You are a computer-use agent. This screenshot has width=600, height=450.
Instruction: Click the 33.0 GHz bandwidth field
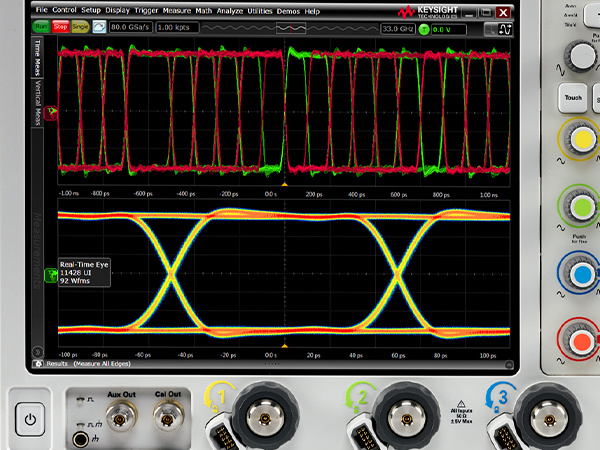[x=398, y=29]
